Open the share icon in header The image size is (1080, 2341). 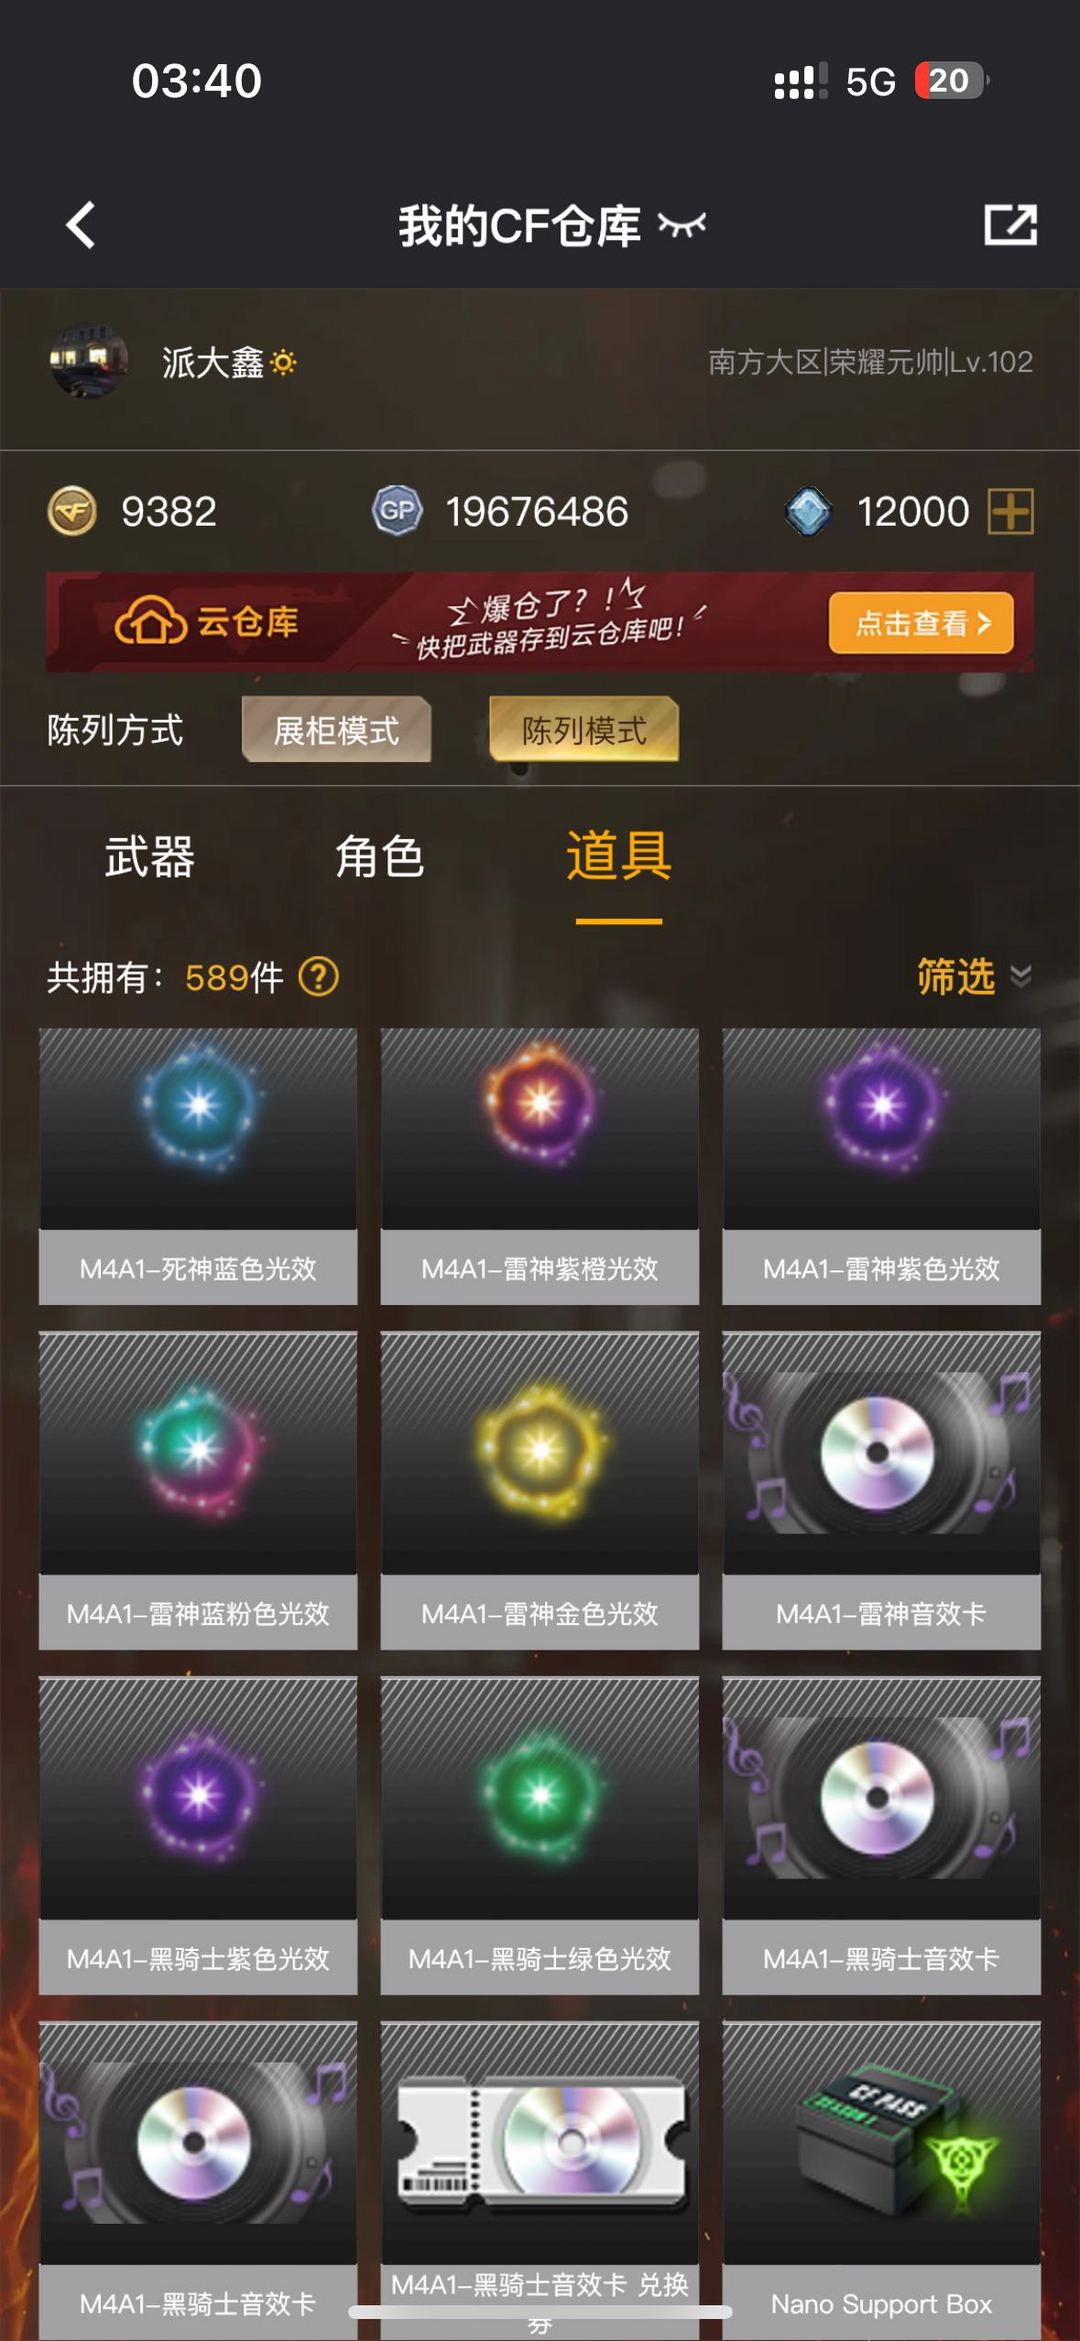point(1010,224)
